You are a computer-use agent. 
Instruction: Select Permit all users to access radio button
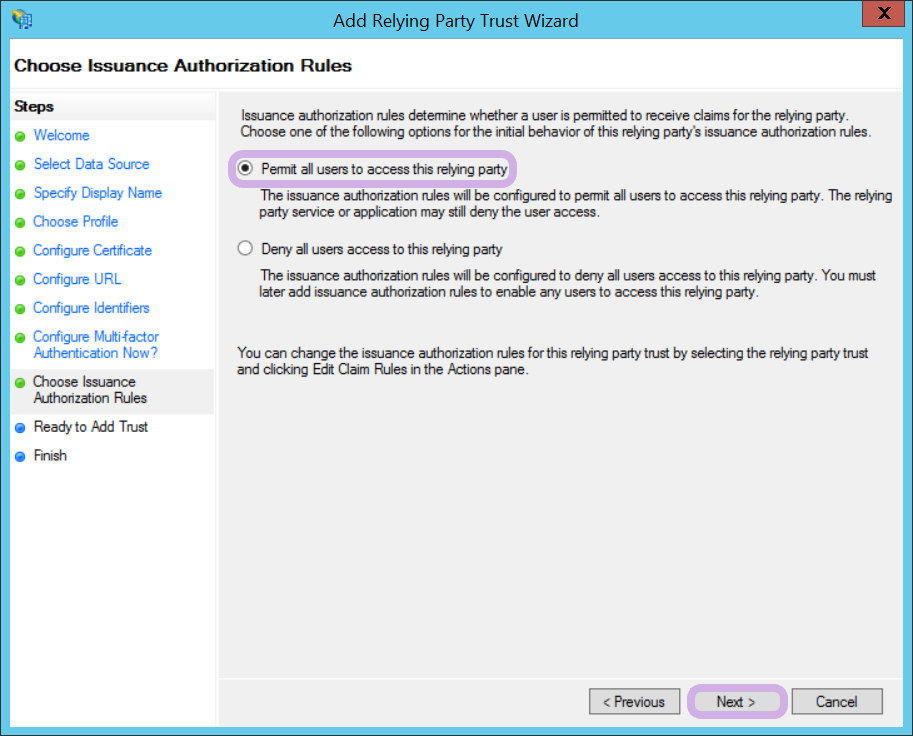246,169
